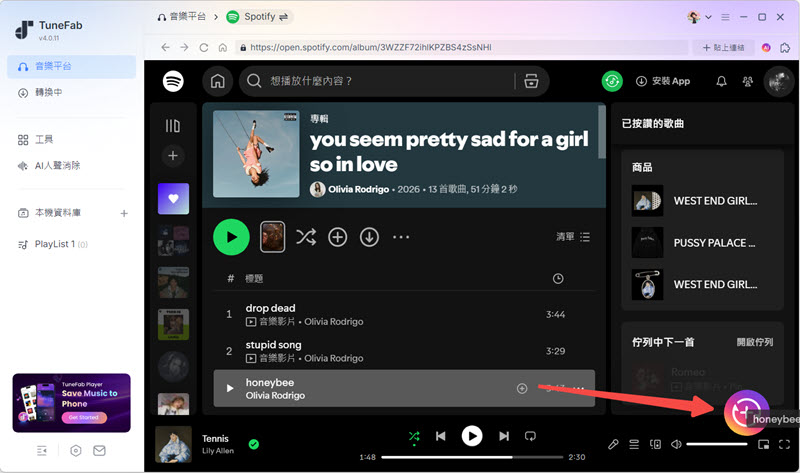Click the Spotify logo
Screen dimensions: 800x473
tap(173, 81)
